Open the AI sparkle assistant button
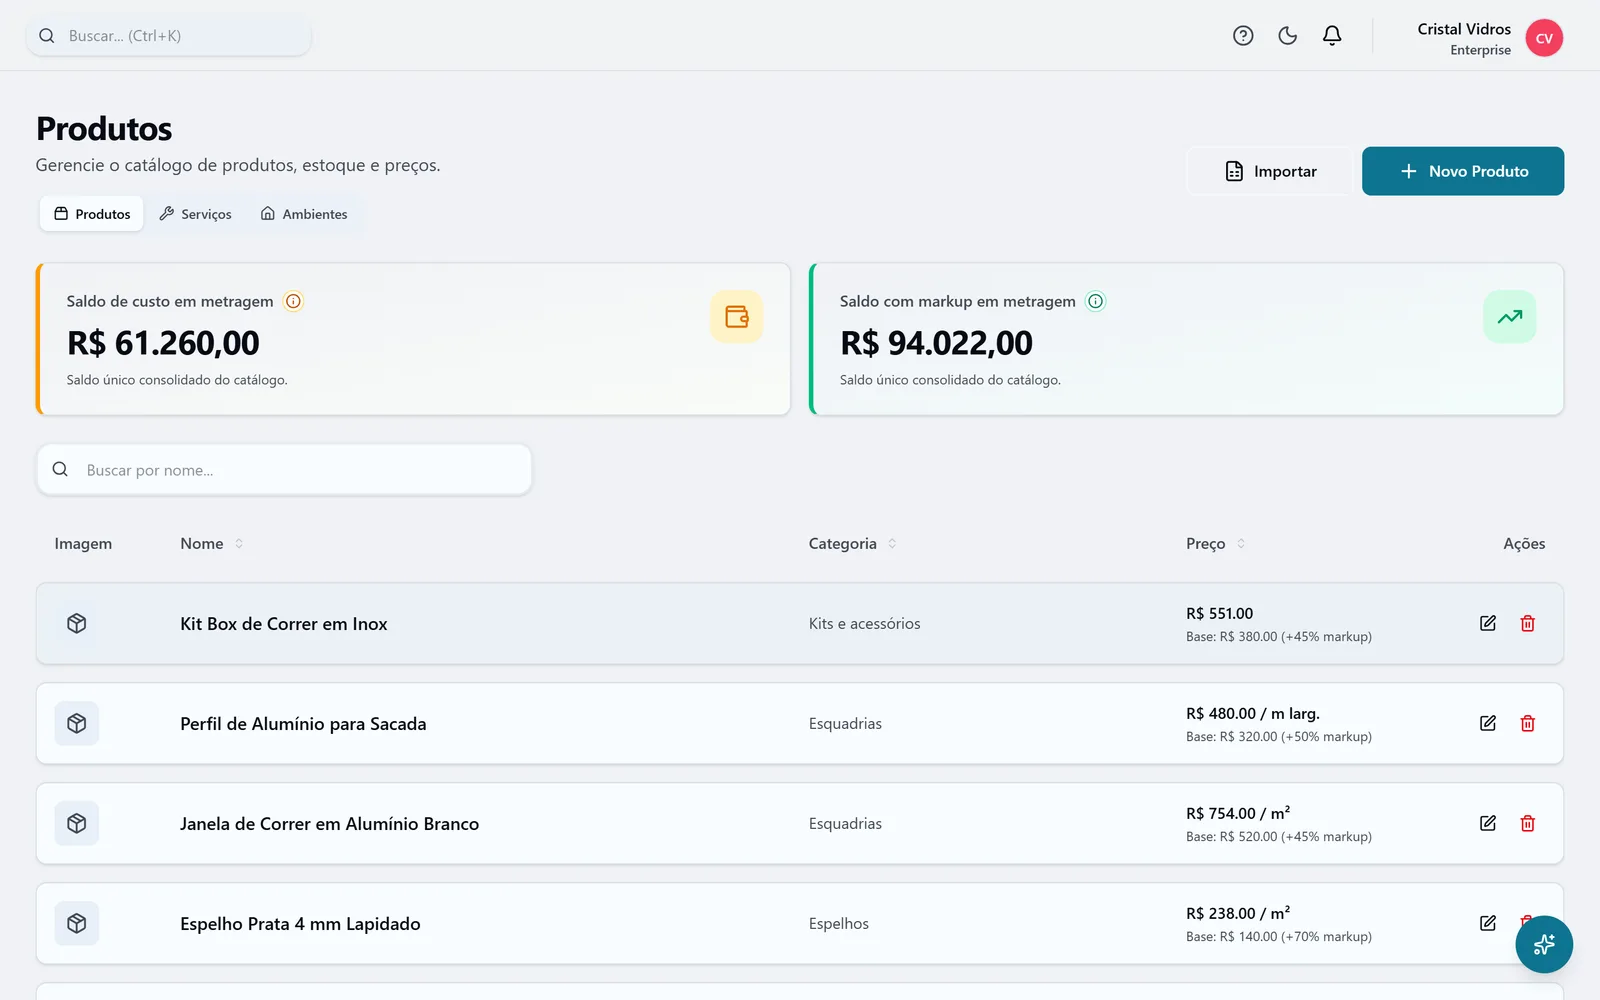This screenshot has width=1600, height=1000. click(x=1544, y=944)
